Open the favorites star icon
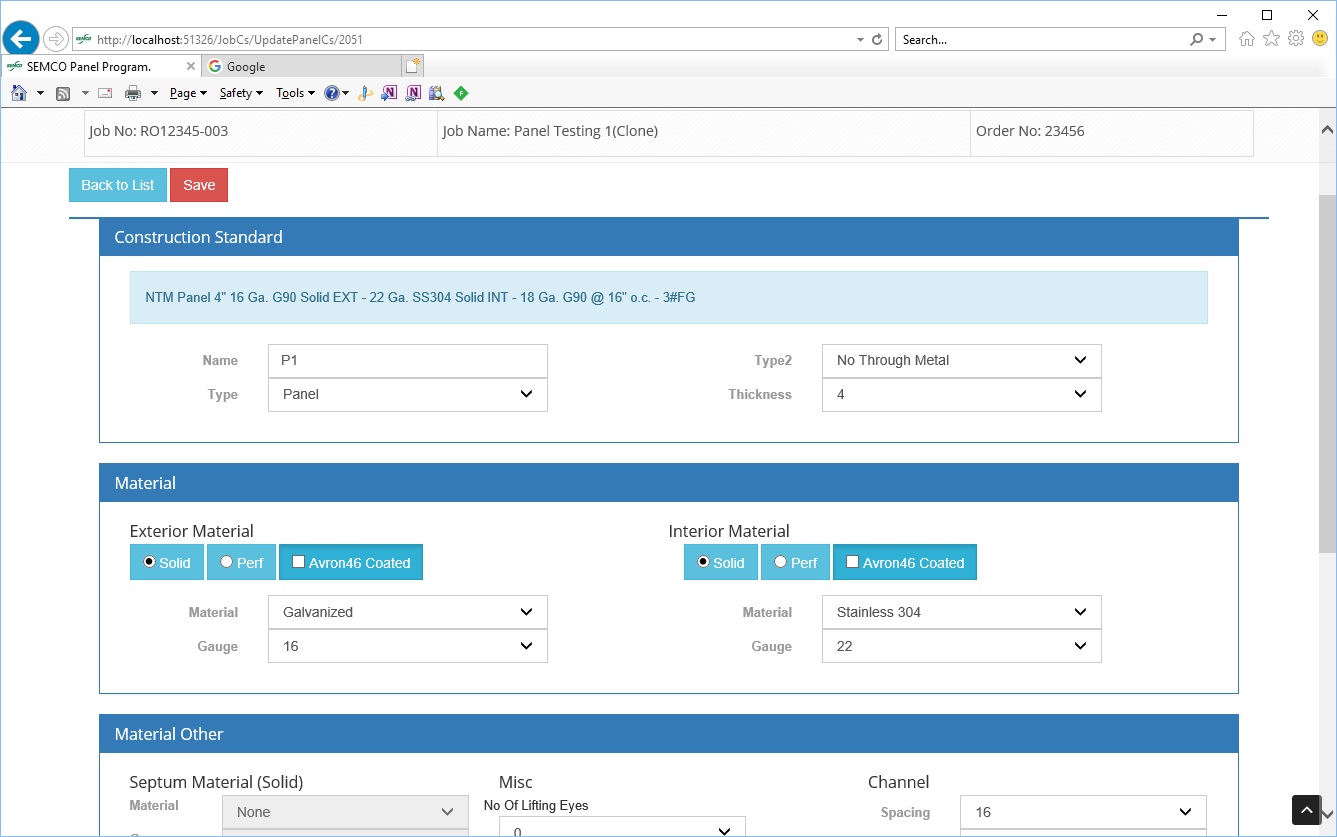1337x837 pixels. (1271, 39)
